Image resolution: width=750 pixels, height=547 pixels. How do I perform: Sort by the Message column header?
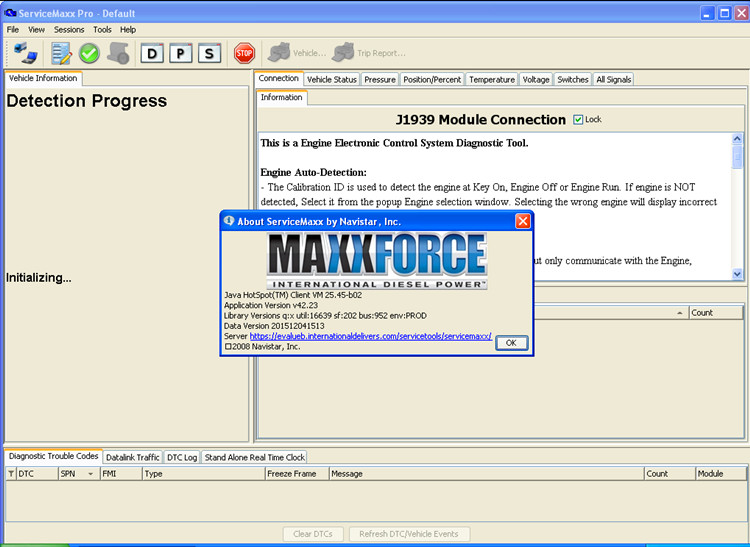pyautogui.click(x=486, y=474)
